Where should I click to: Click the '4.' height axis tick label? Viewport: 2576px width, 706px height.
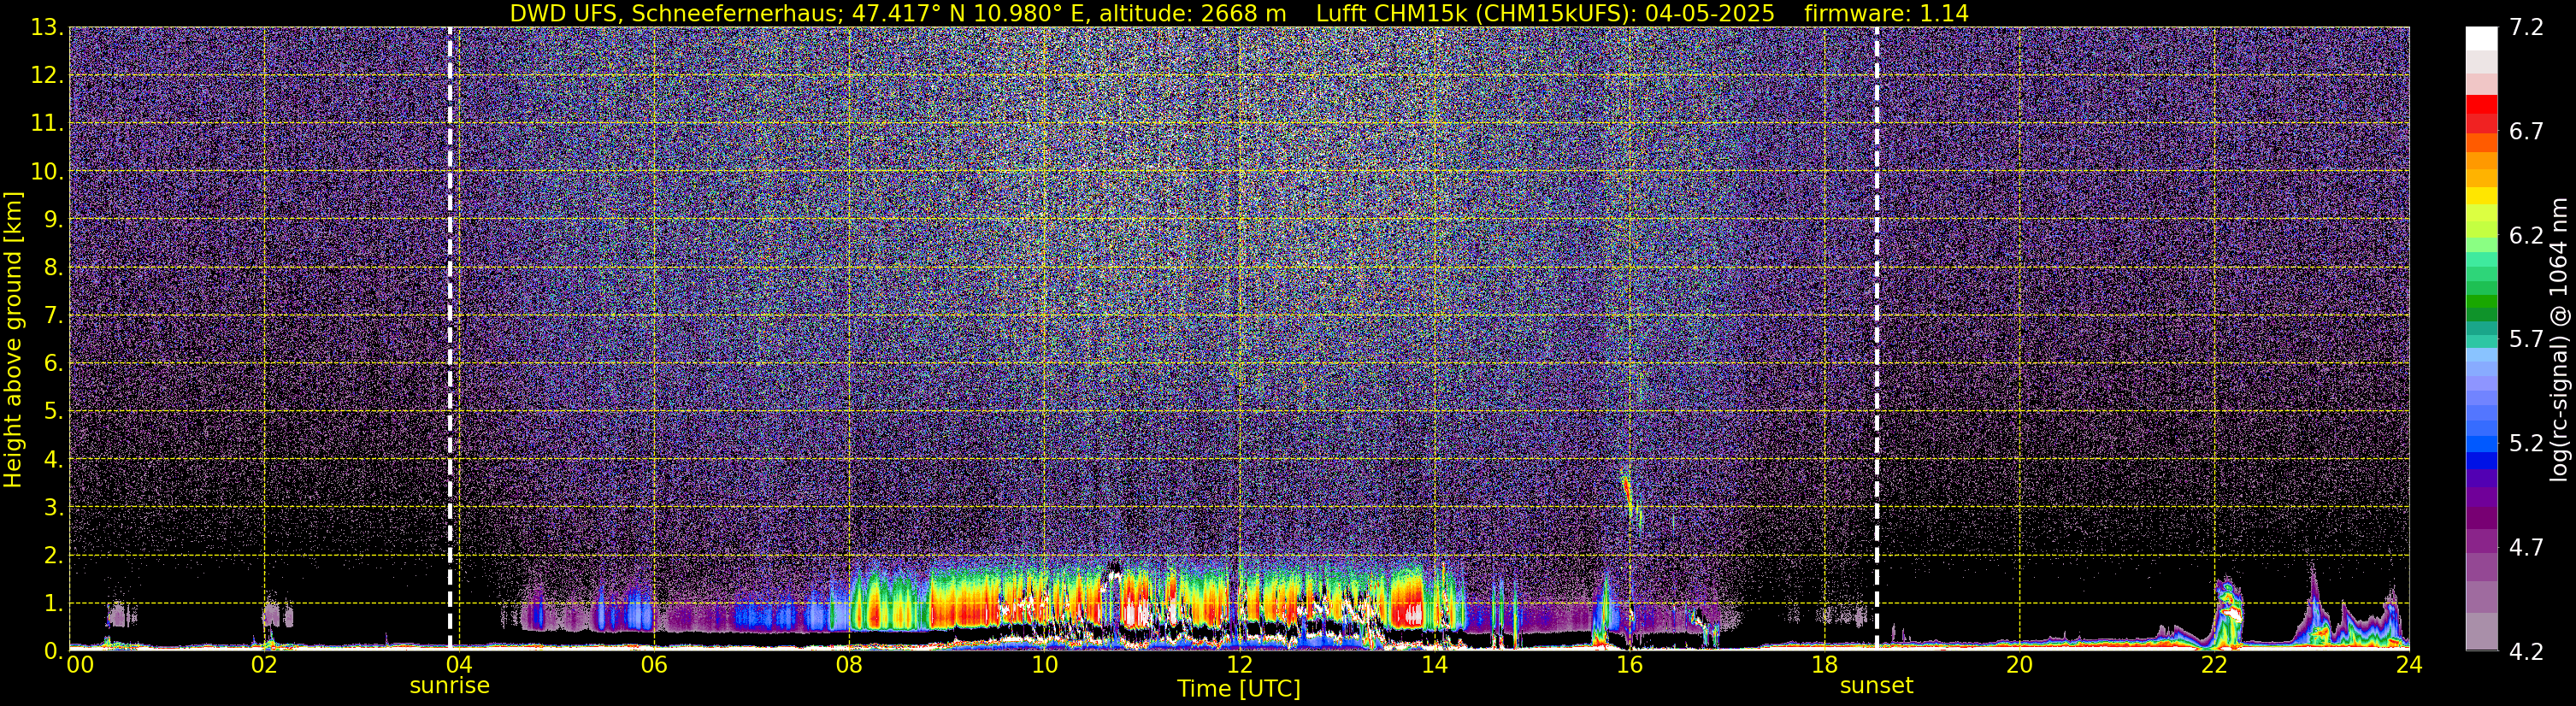pyautogui.click(x=53, y=460)
